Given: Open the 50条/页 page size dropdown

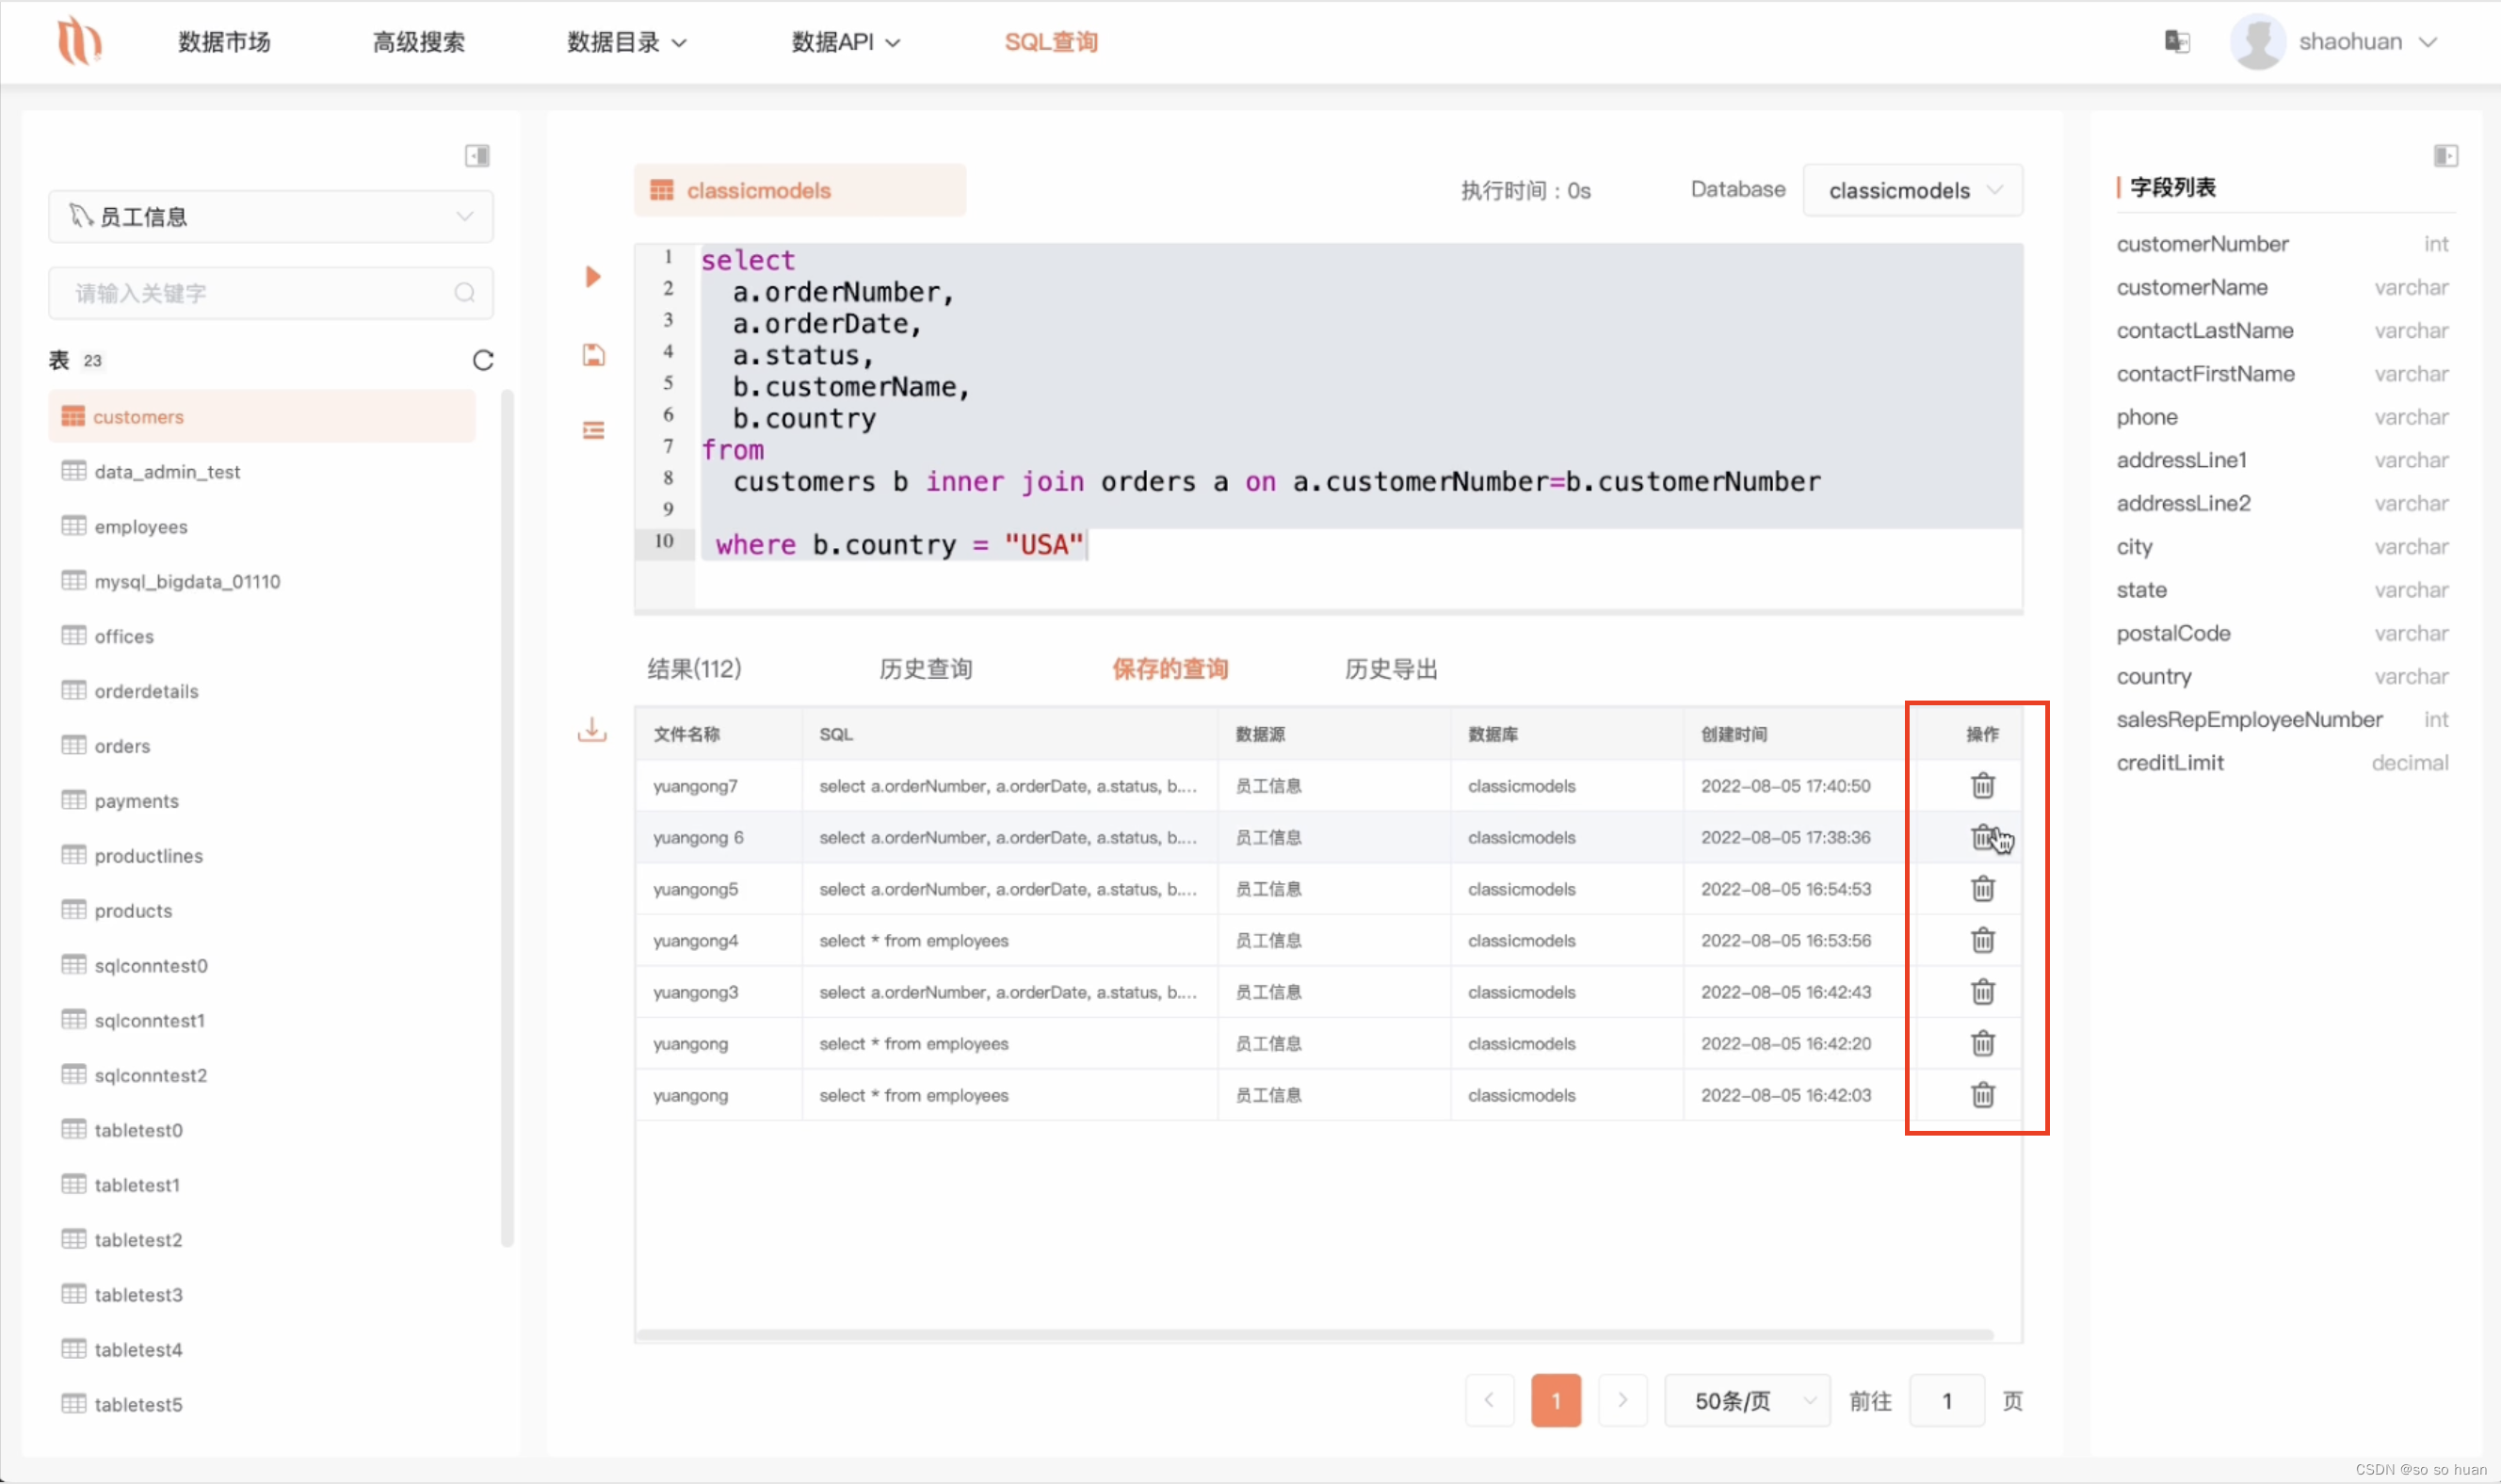Looking at the screenshot, I should pos(1746,1400).
